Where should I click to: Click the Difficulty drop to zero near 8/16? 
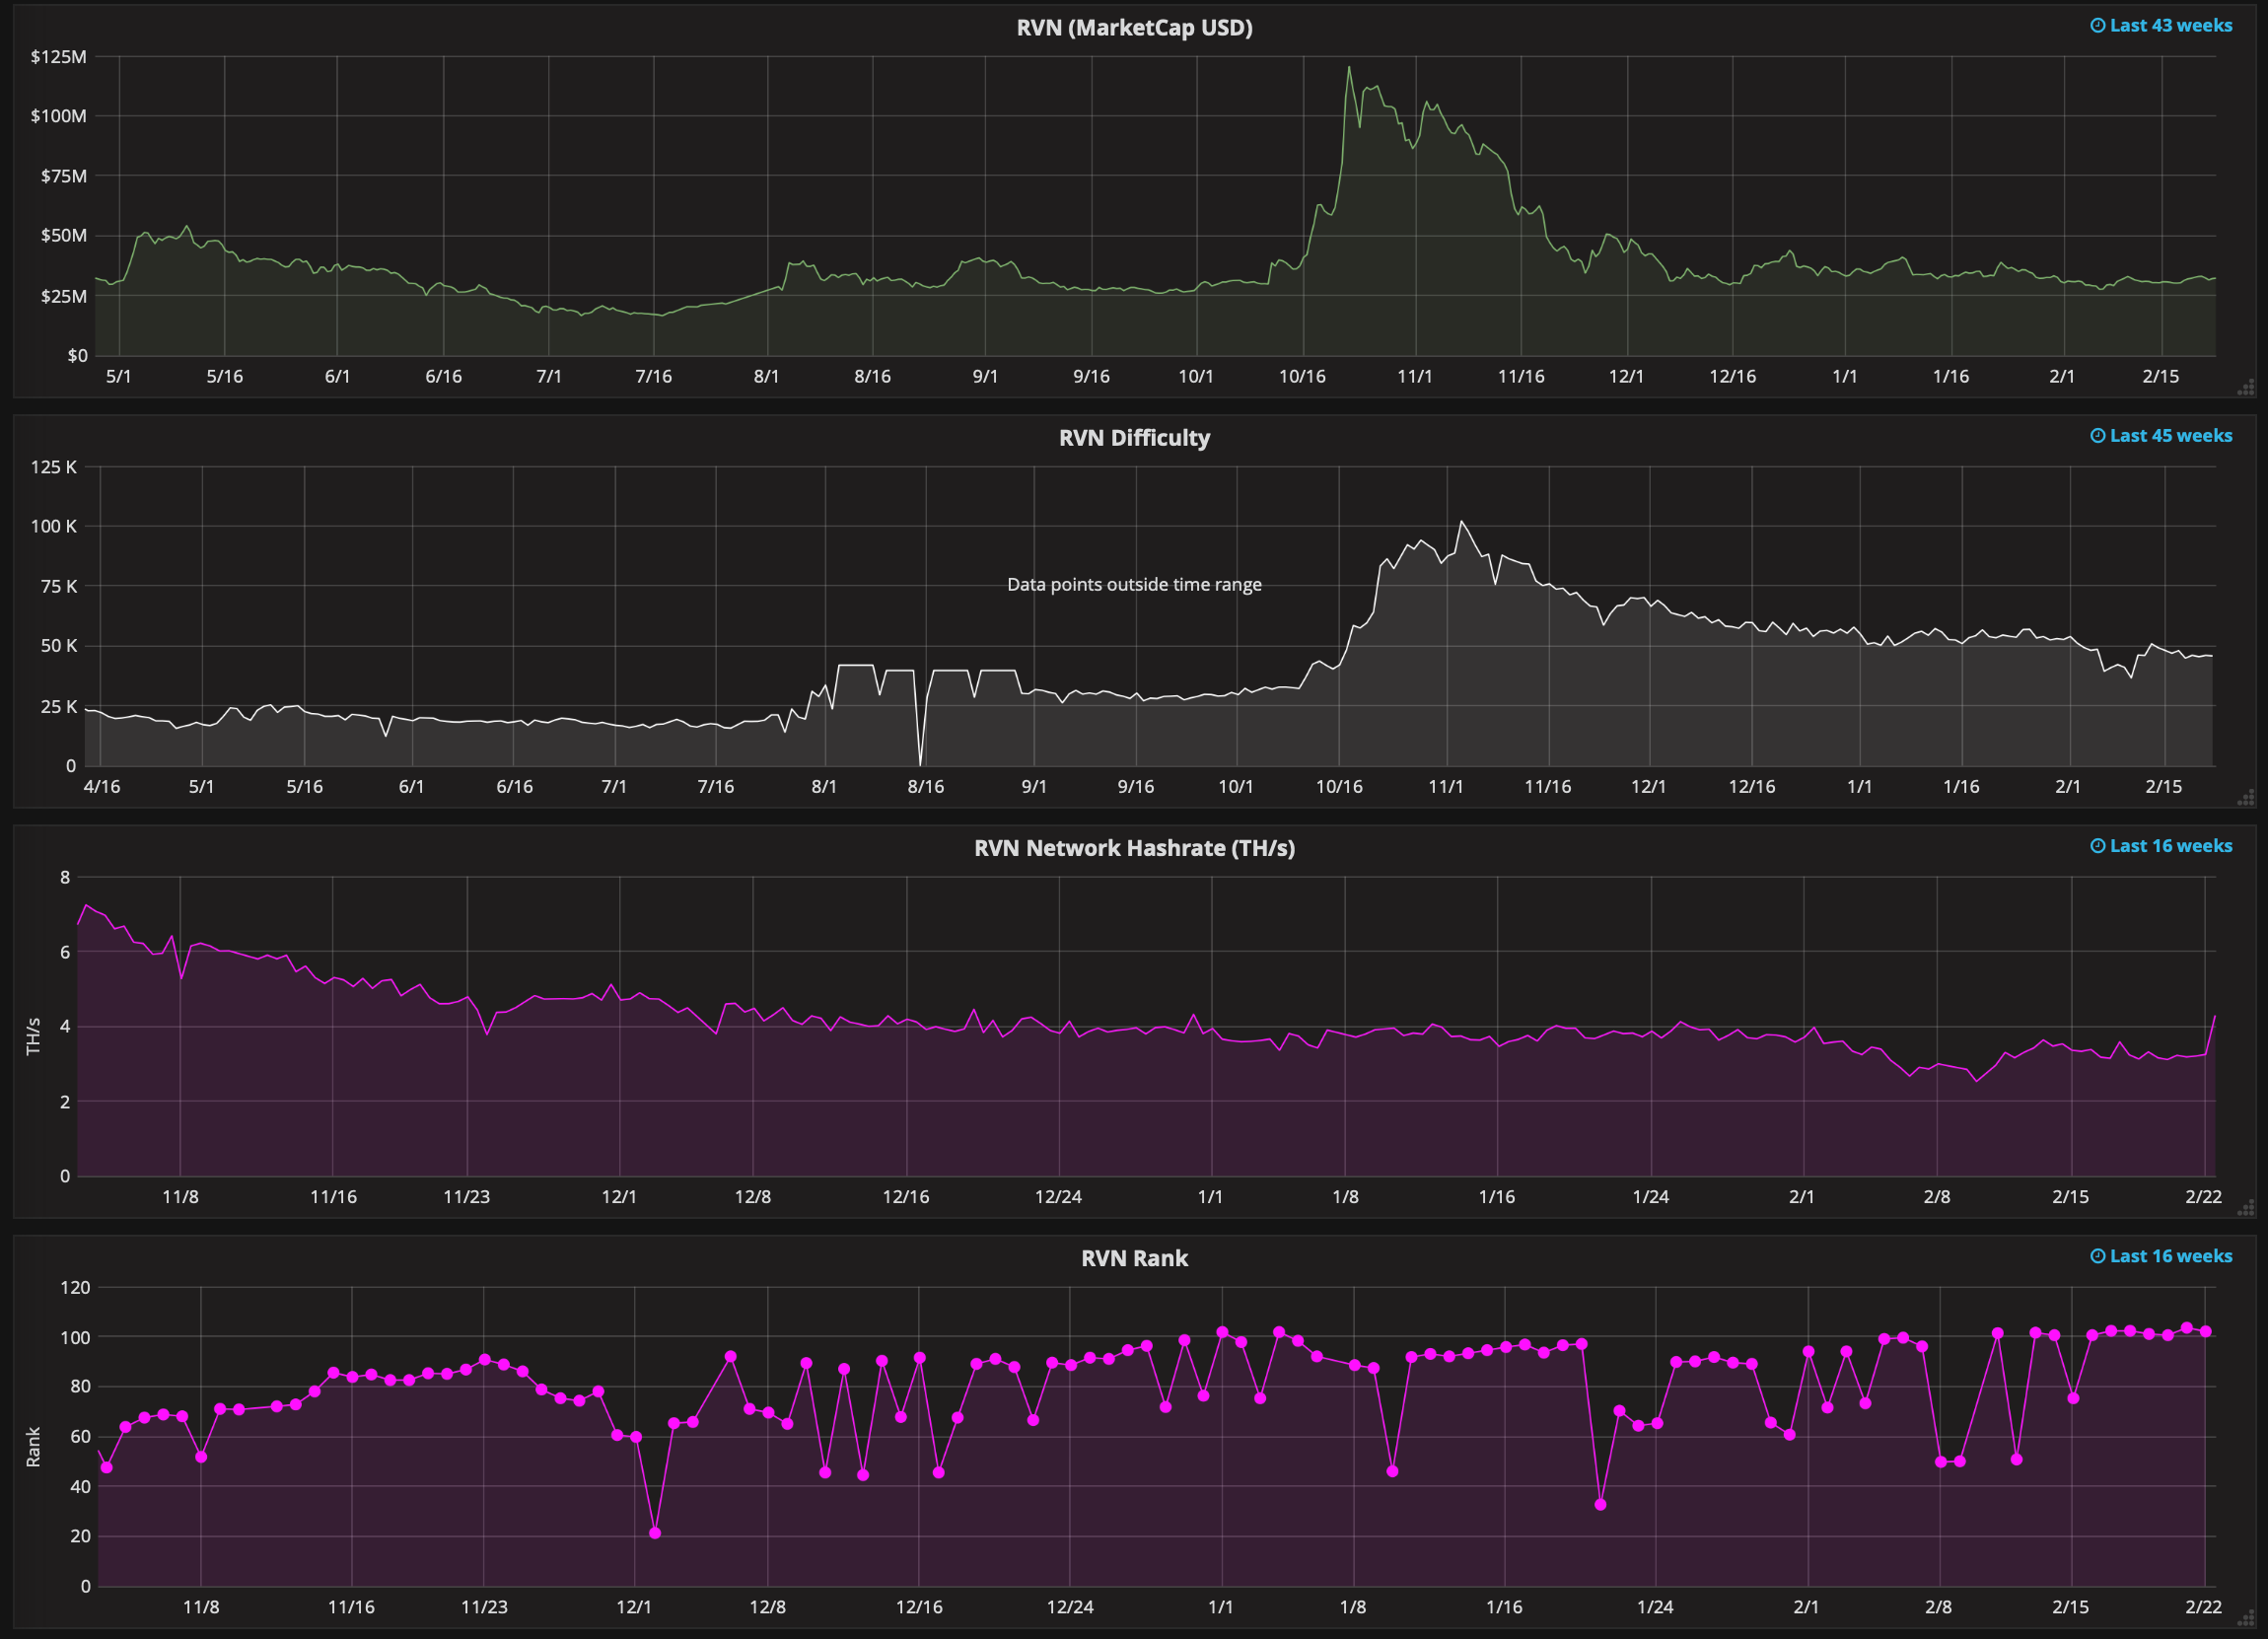(x=920, y=764)
